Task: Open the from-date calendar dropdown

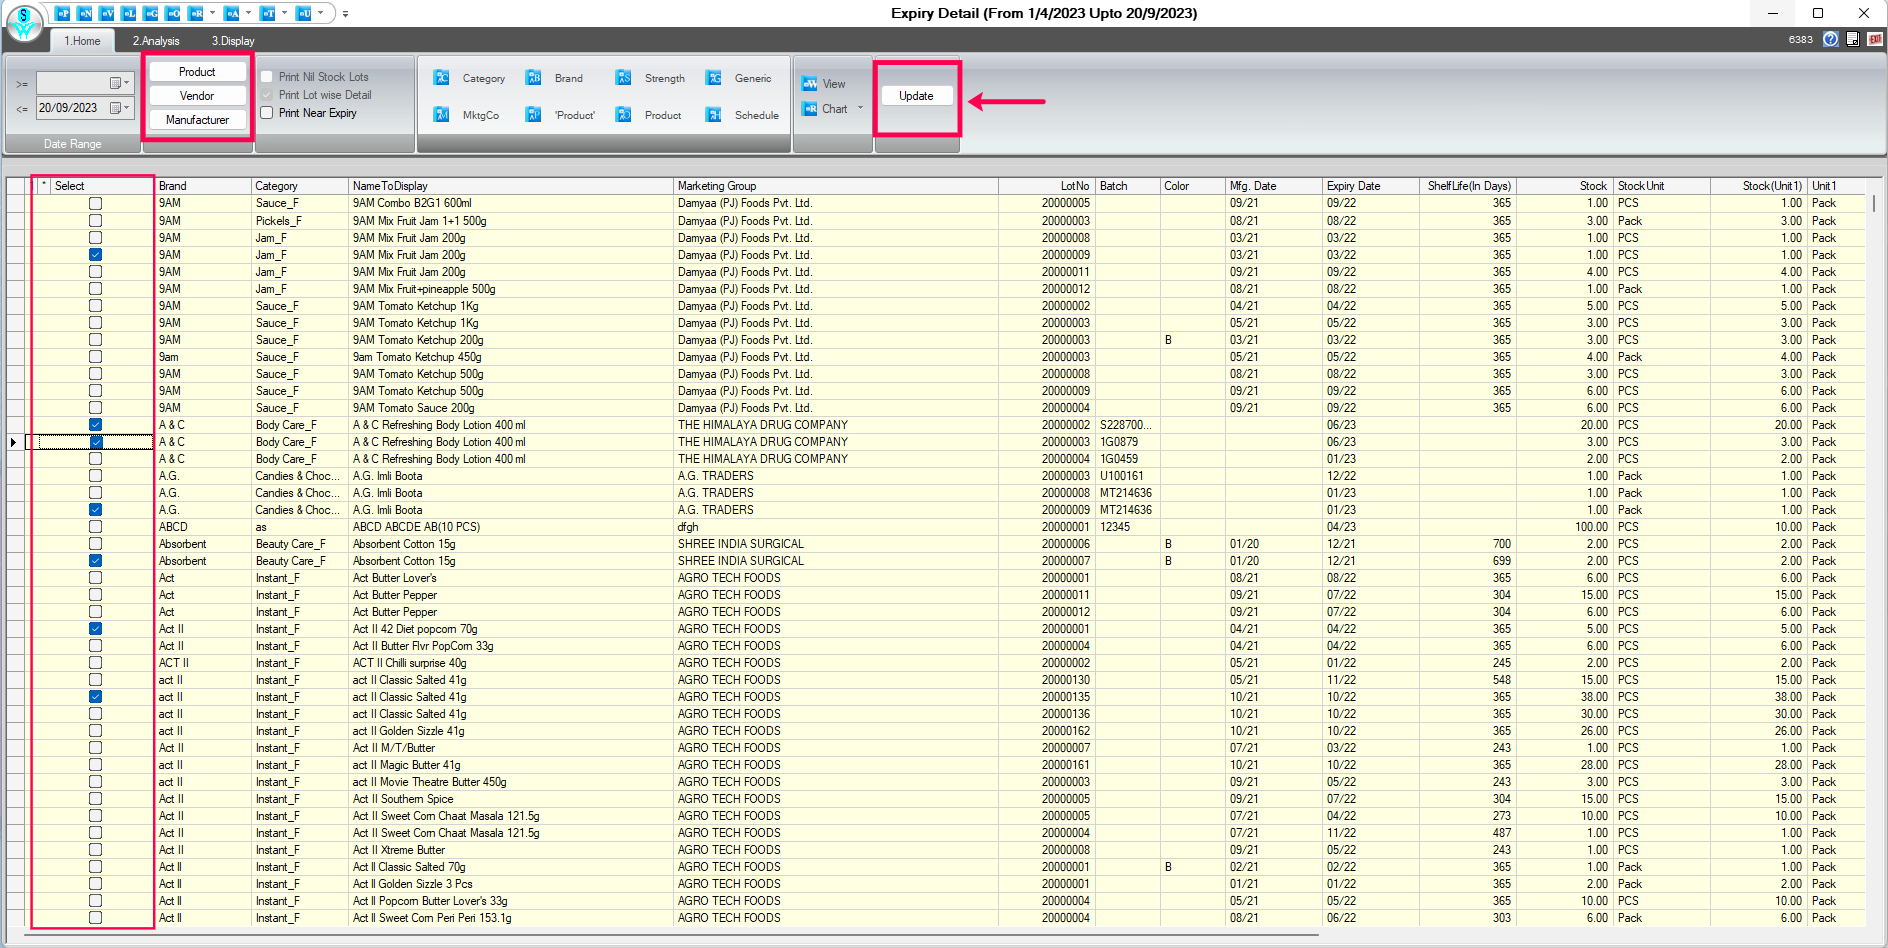Action: [x=120, y=83]
